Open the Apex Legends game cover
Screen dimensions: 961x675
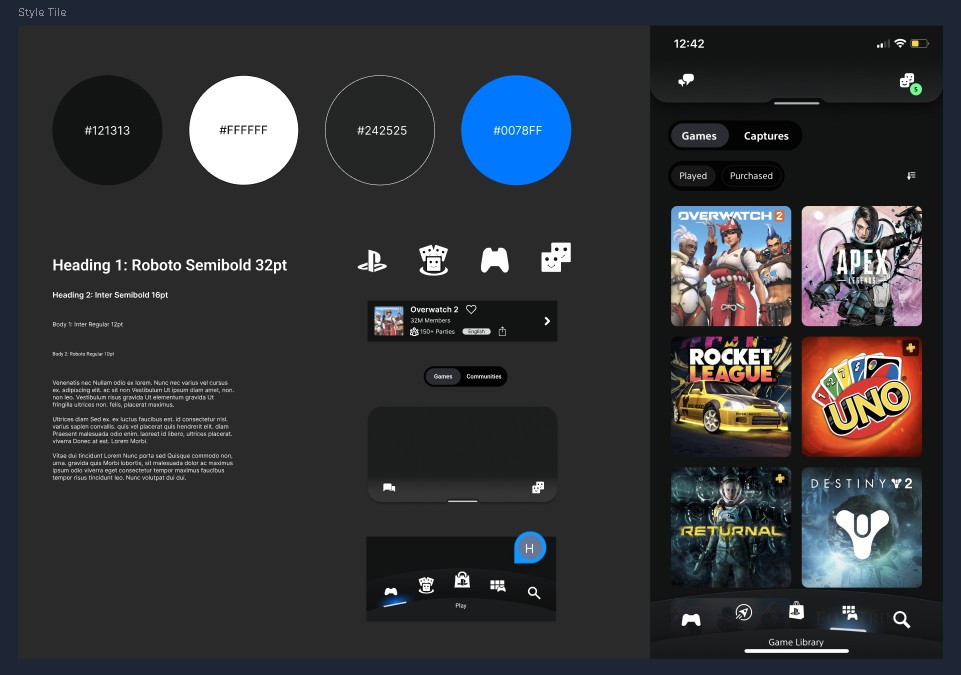[862, 266]
